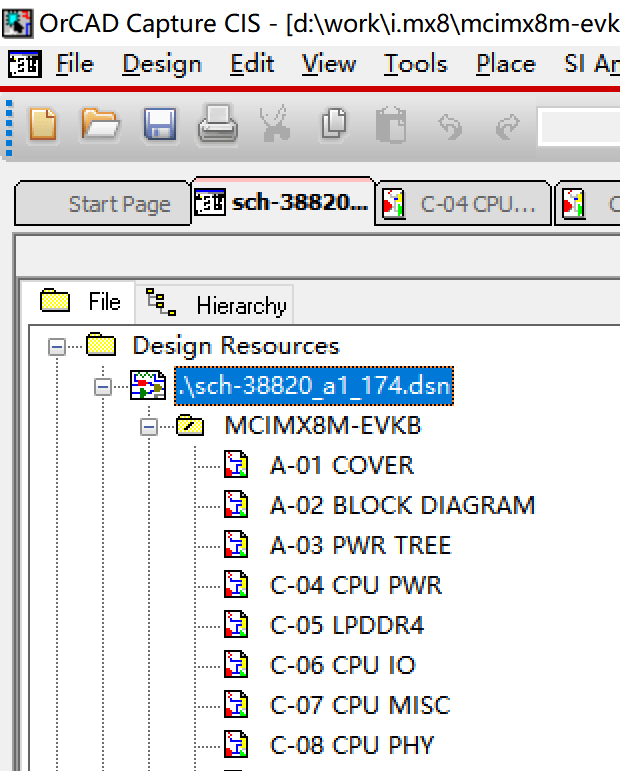
Task: Collapse the MCIMX8M-EVKB folder node
Action: (148, 427)
